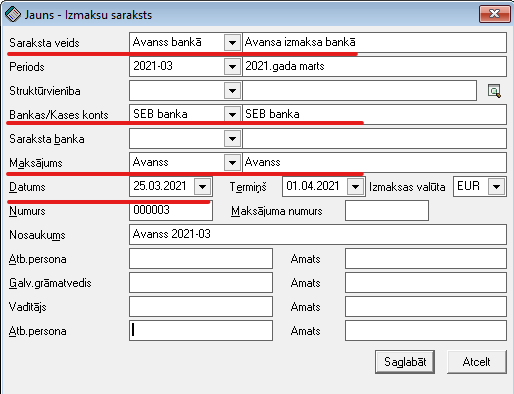Open the Bankas/Kases konts dropdown
Viewport: 514px width, 394px height.
232,115
